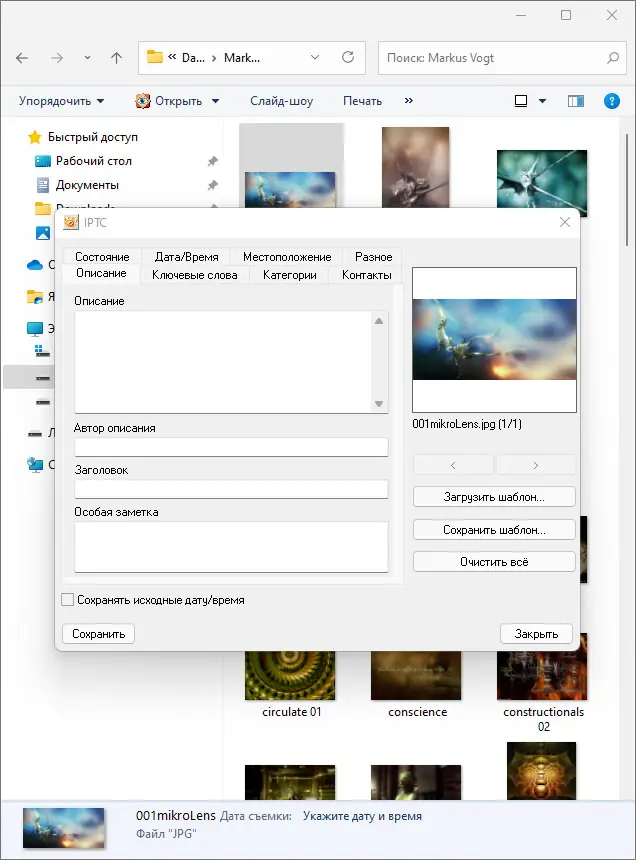Switch to Разное tab
The image size is (636, 860).
[373, 257]
